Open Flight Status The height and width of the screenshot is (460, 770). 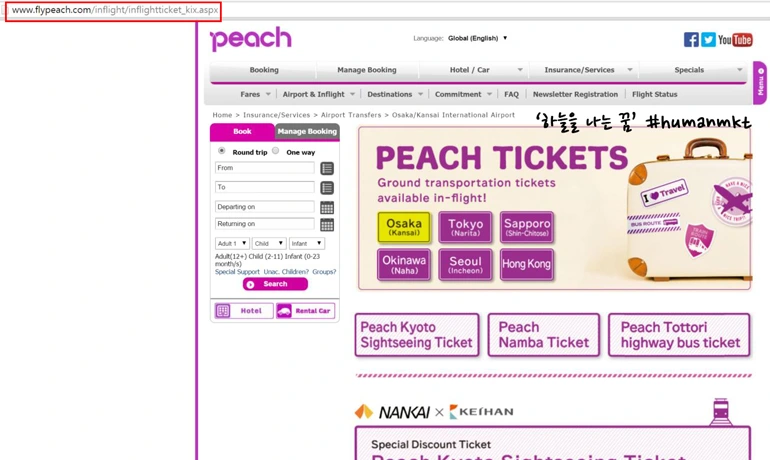click(655, 94)
